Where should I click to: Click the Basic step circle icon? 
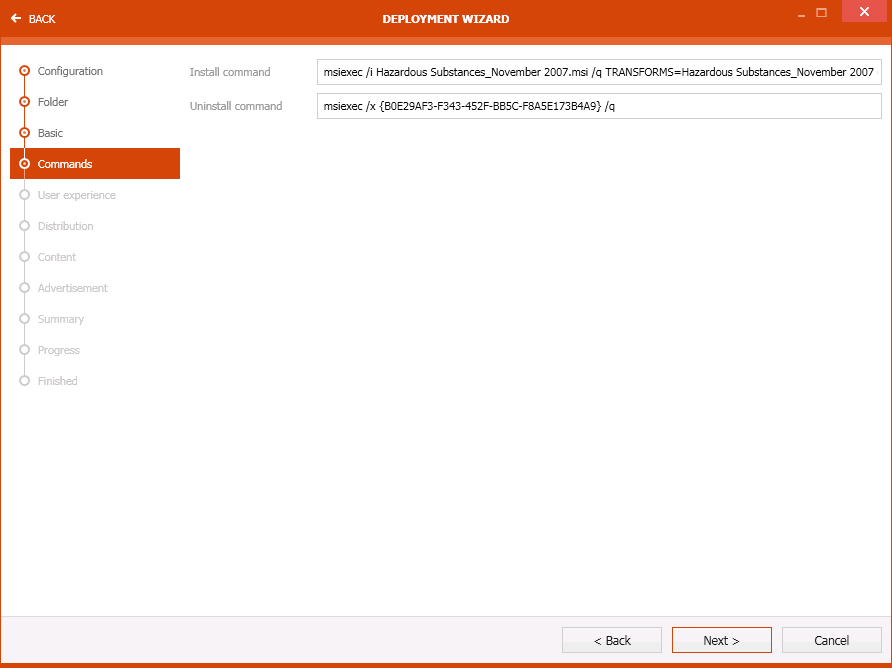(23, 133)
